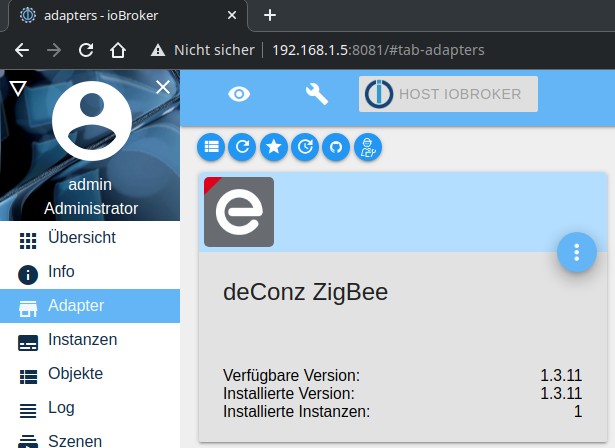Install adapter from GitHub icon
This screenshot has height=448, width=615.
tap(336, 147)
